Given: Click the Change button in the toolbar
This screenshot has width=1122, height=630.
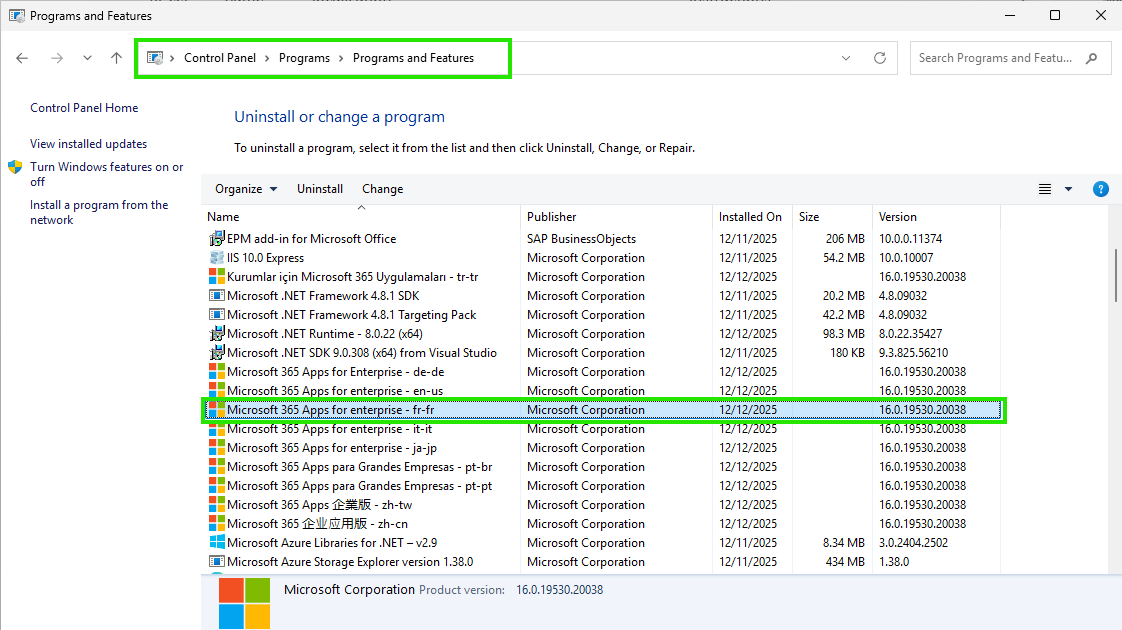Looking at the screenshot, I should 383,189.
